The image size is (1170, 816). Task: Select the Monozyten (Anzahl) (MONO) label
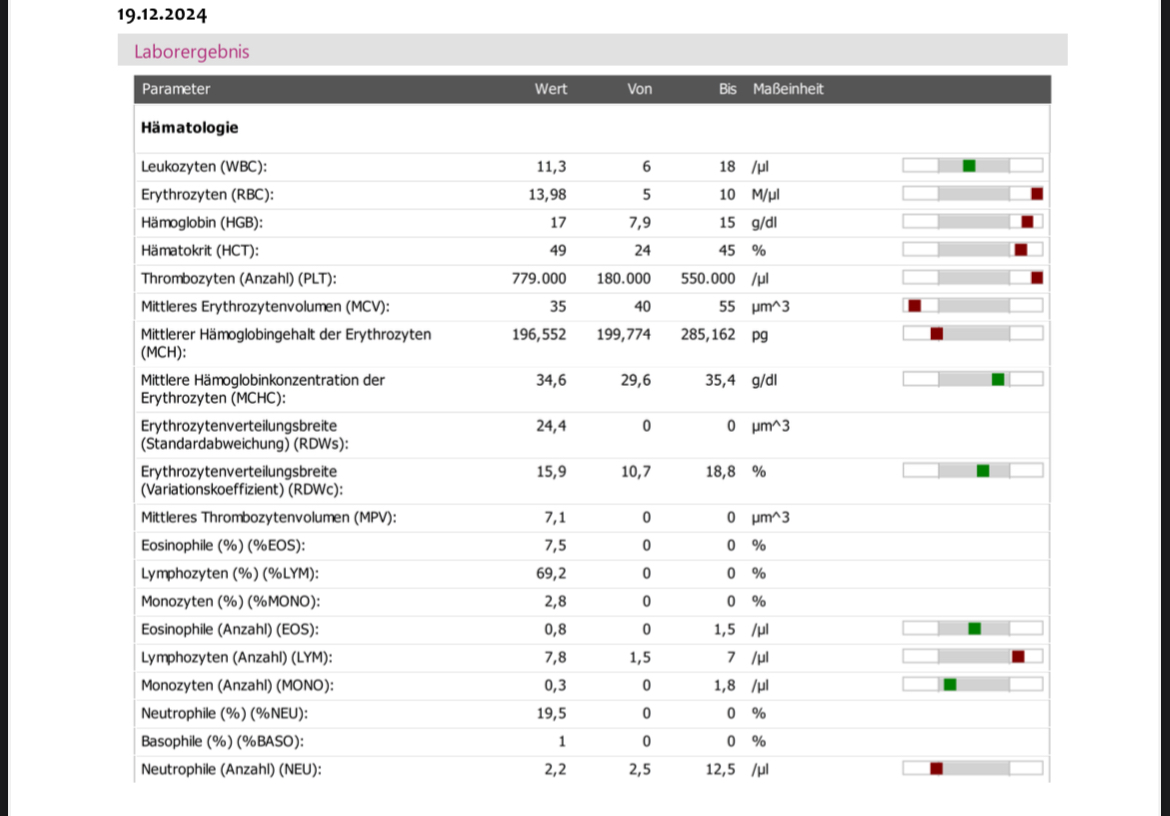(237, 685)
